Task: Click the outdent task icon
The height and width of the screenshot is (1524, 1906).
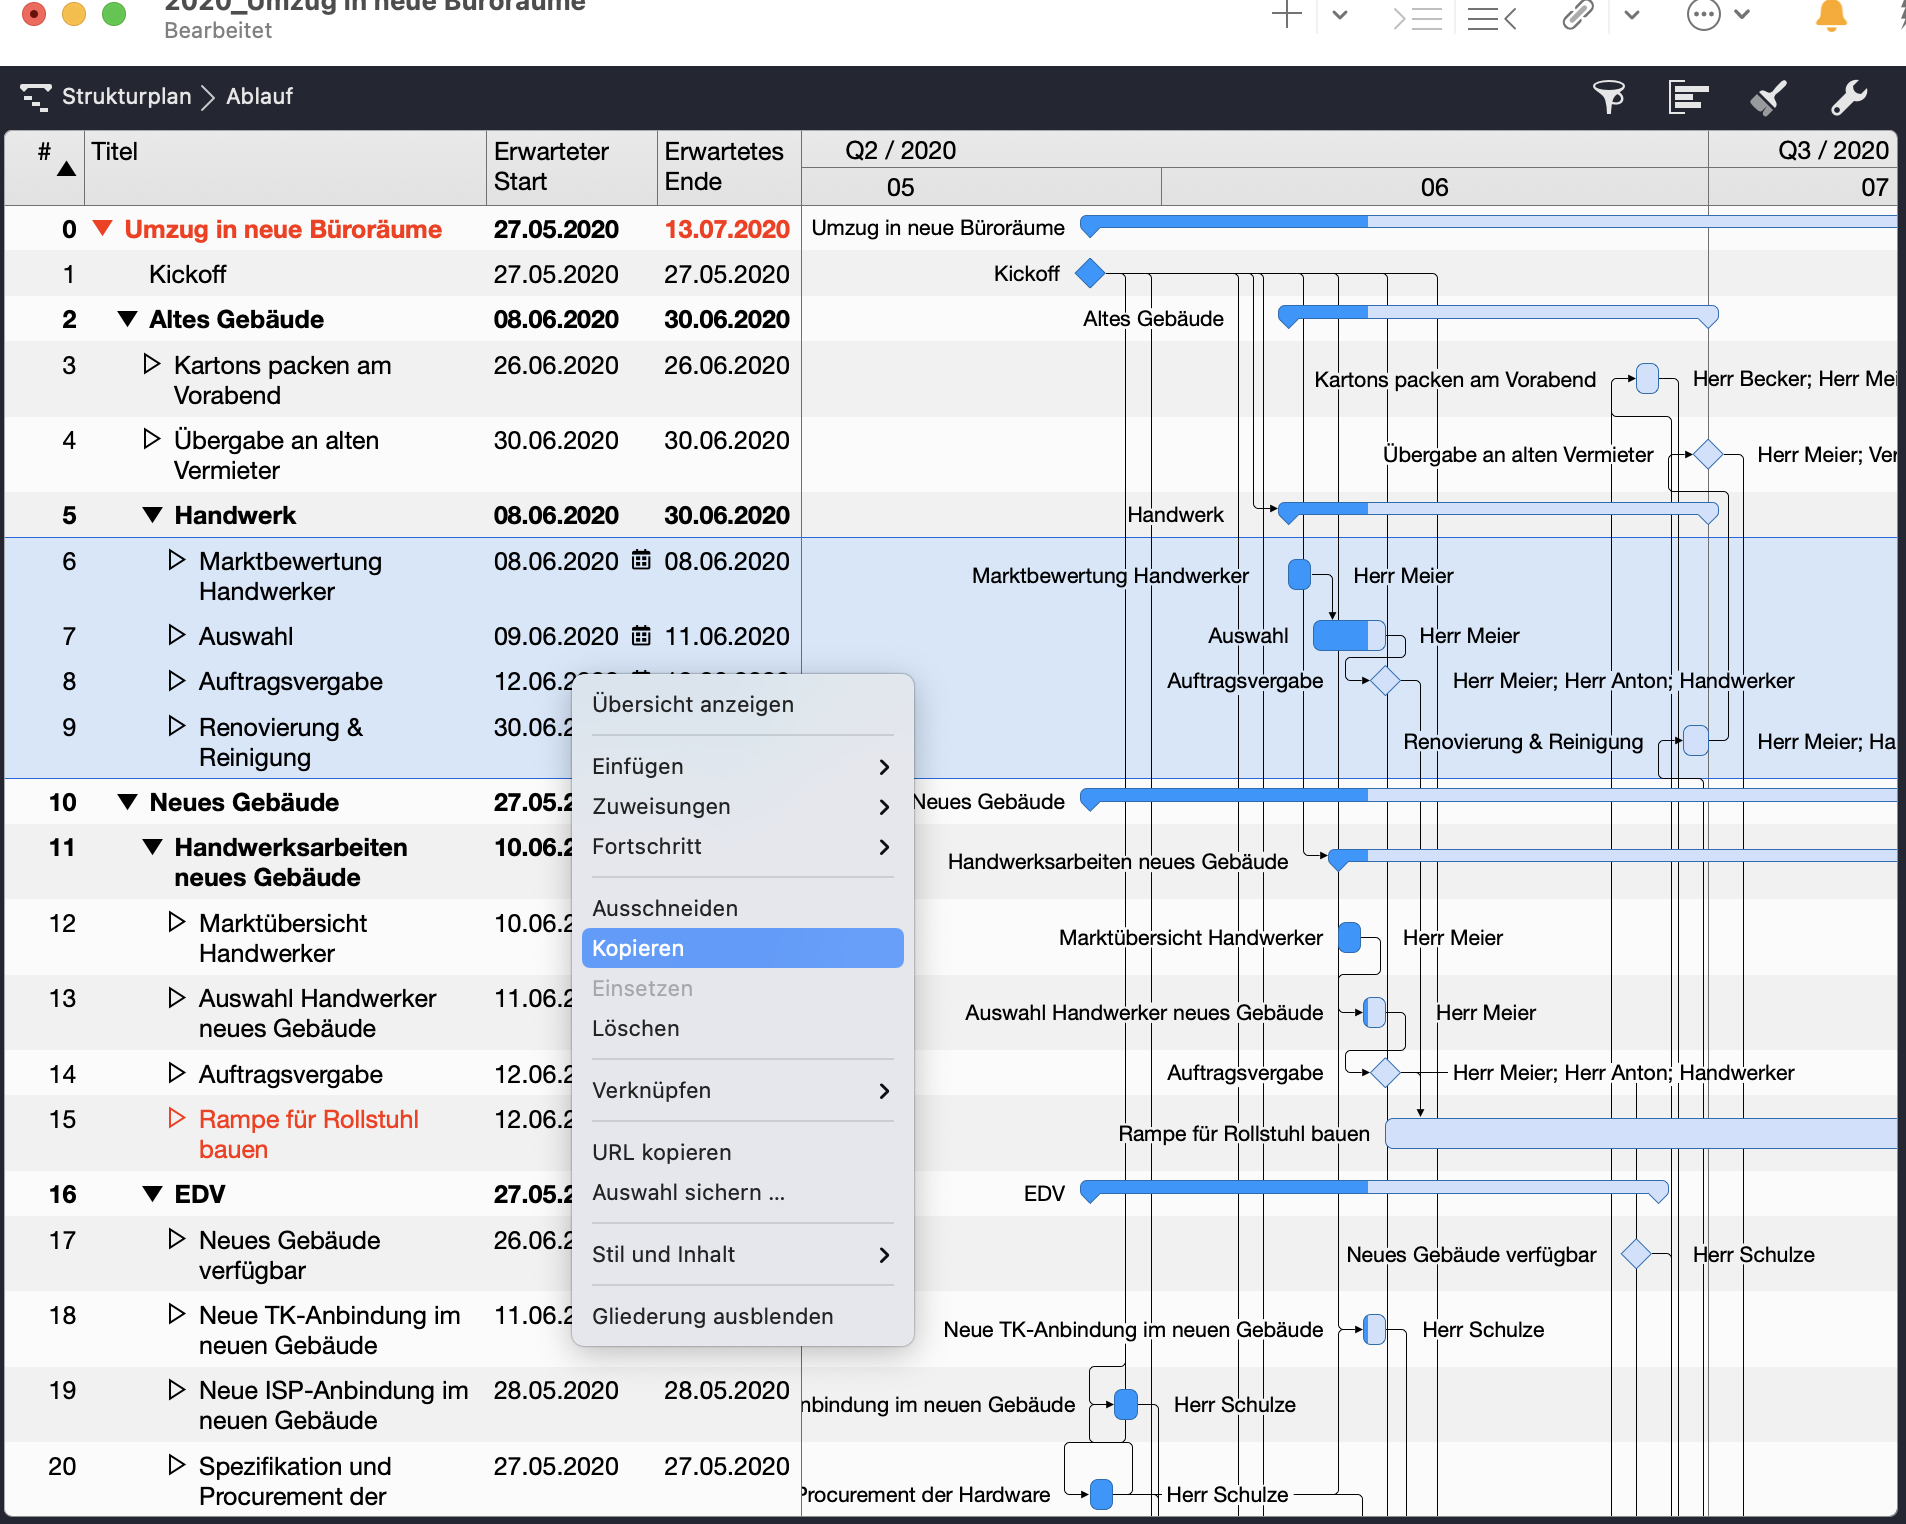Action: [1491, 17]
